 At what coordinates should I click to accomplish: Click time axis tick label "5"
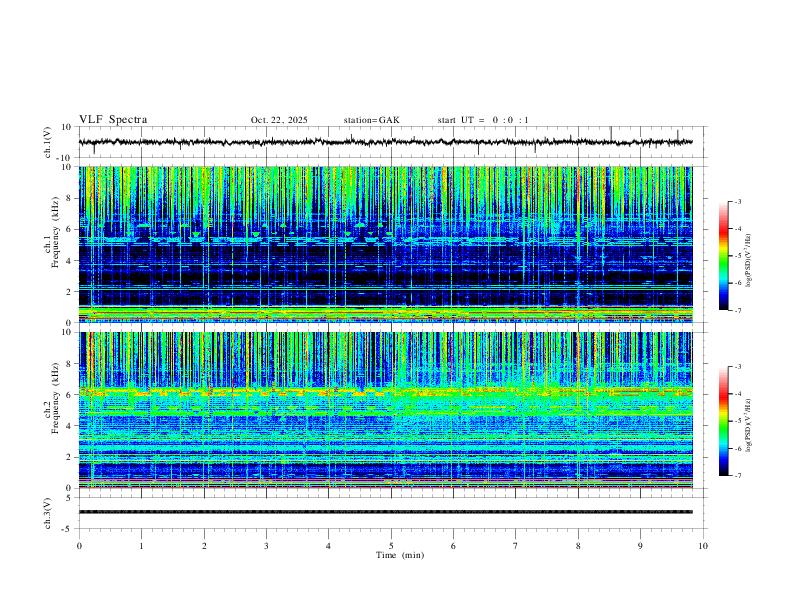[x=391, y=546]
